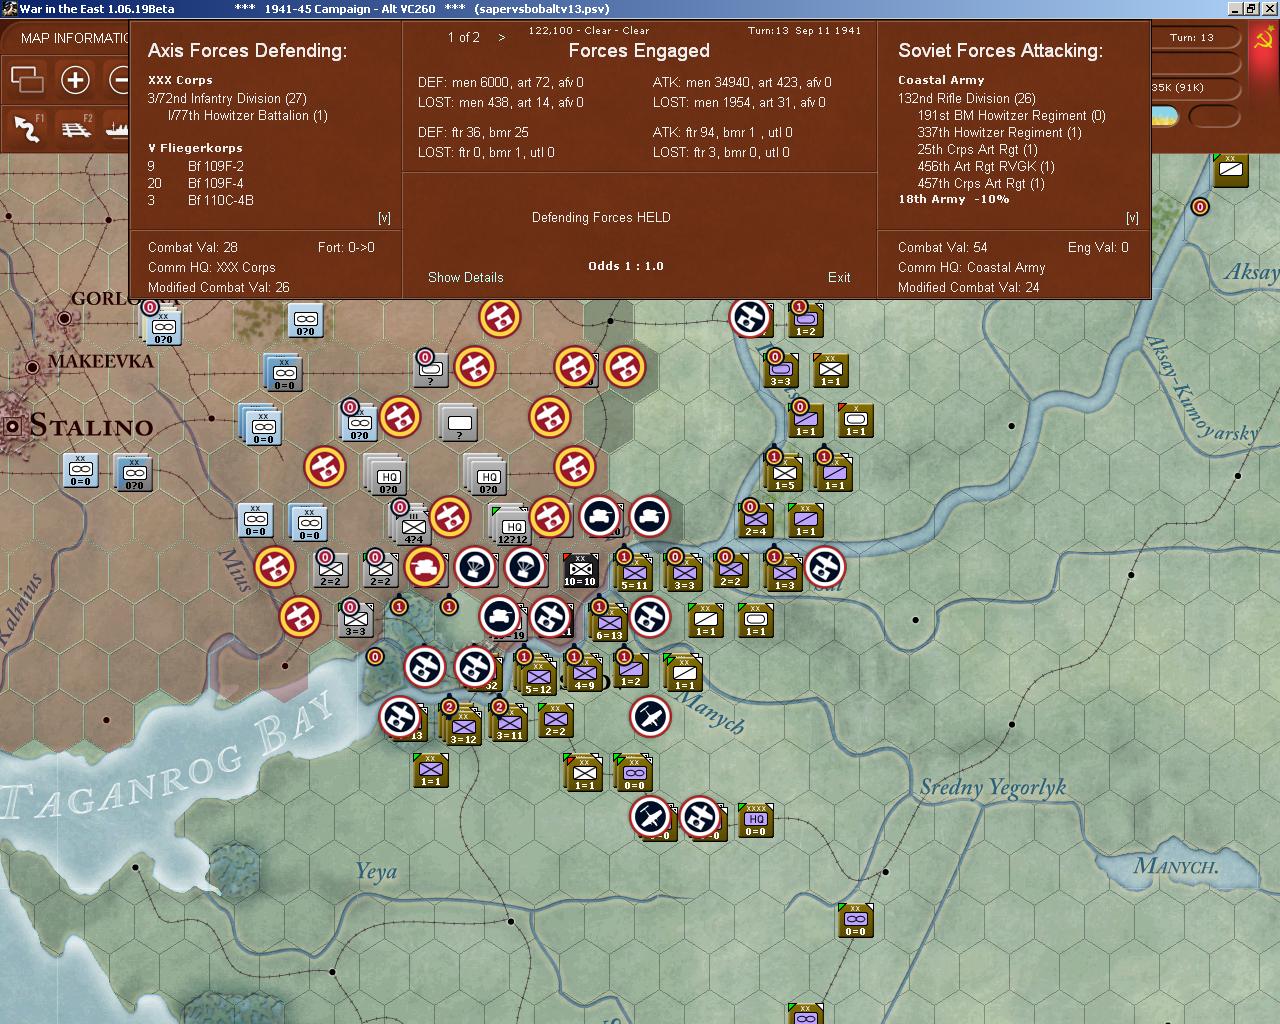The image size is (1280, 1024).
Task: Select the Soviet 5=11 unit counter
Action: click(634, 572)
